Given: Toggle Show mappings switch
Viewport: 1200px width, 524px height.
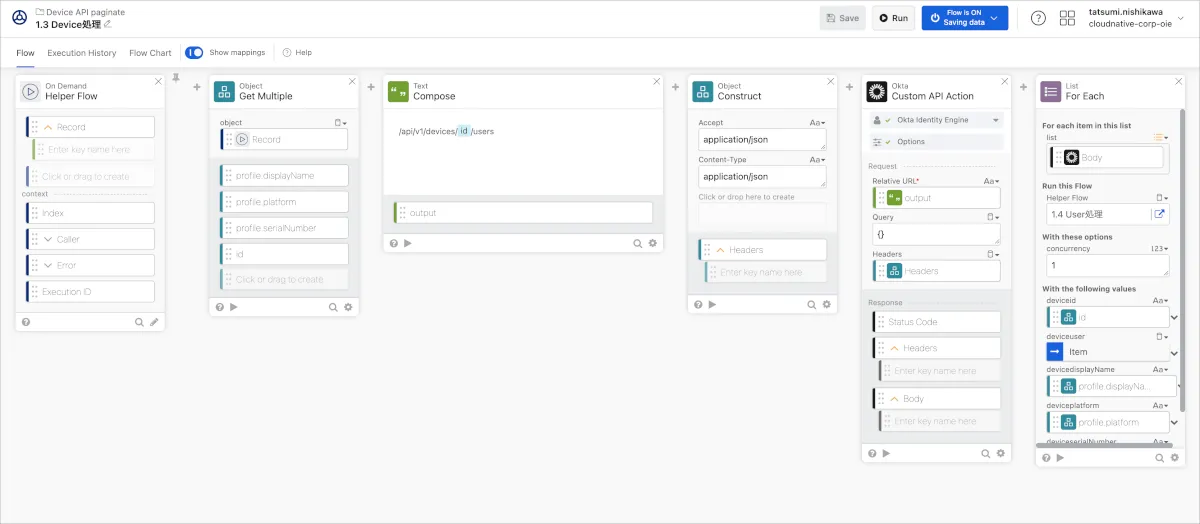Looking at the screenshot, I should pyautogui.click(x=194, y=52).
